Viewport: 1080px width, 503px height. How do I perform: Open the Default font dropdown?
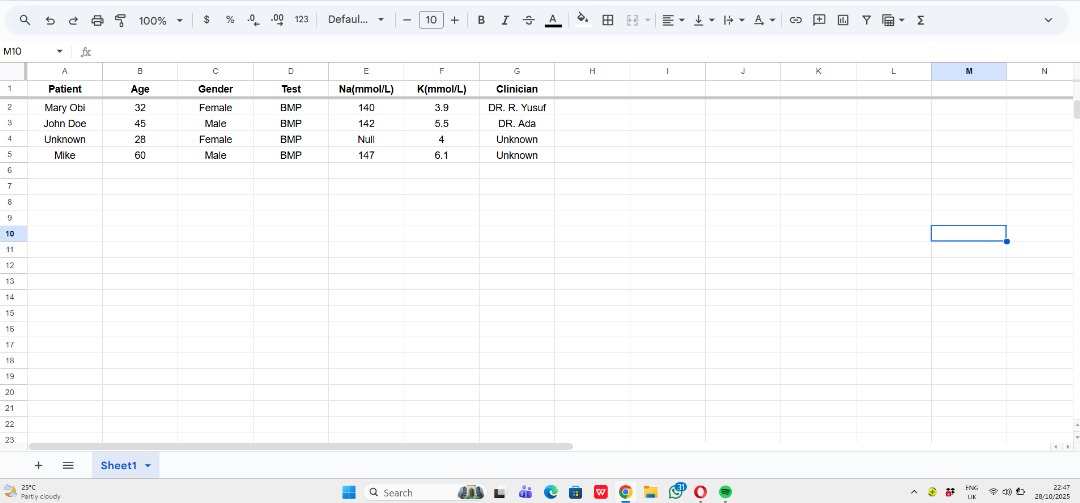356,20
